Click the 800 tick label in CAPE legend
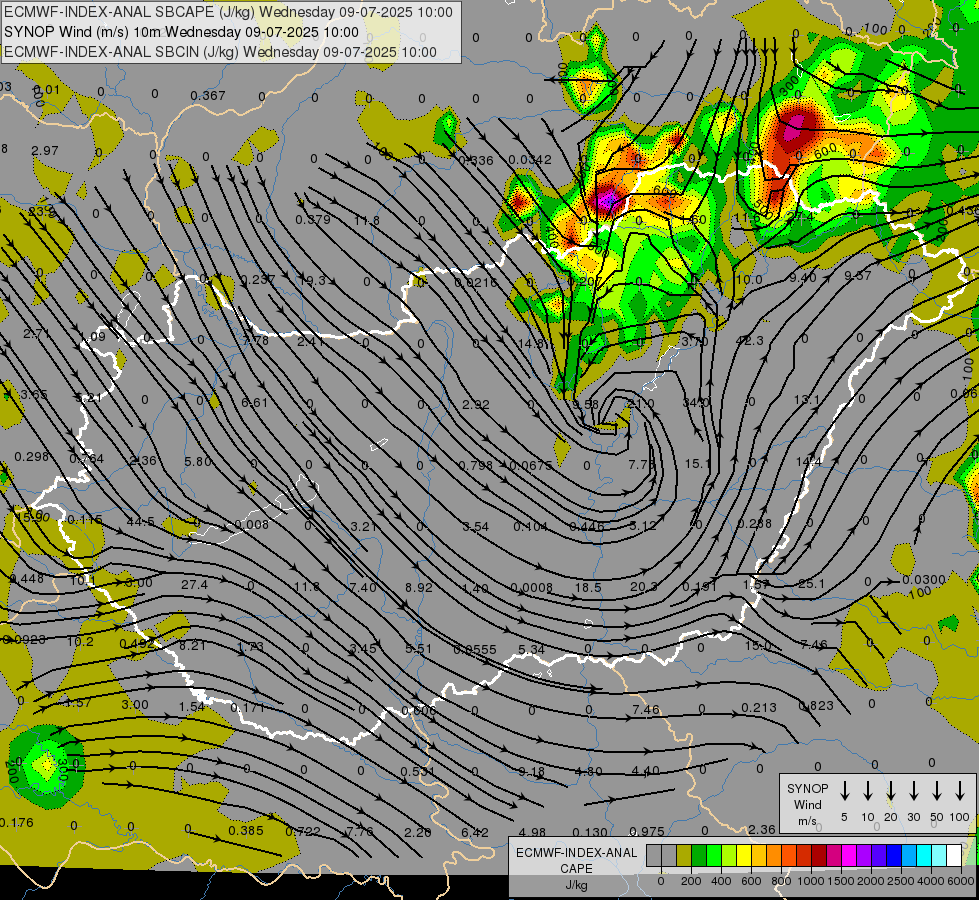The width and height of the screenshot is (979, 900). (x=781, y=881)
